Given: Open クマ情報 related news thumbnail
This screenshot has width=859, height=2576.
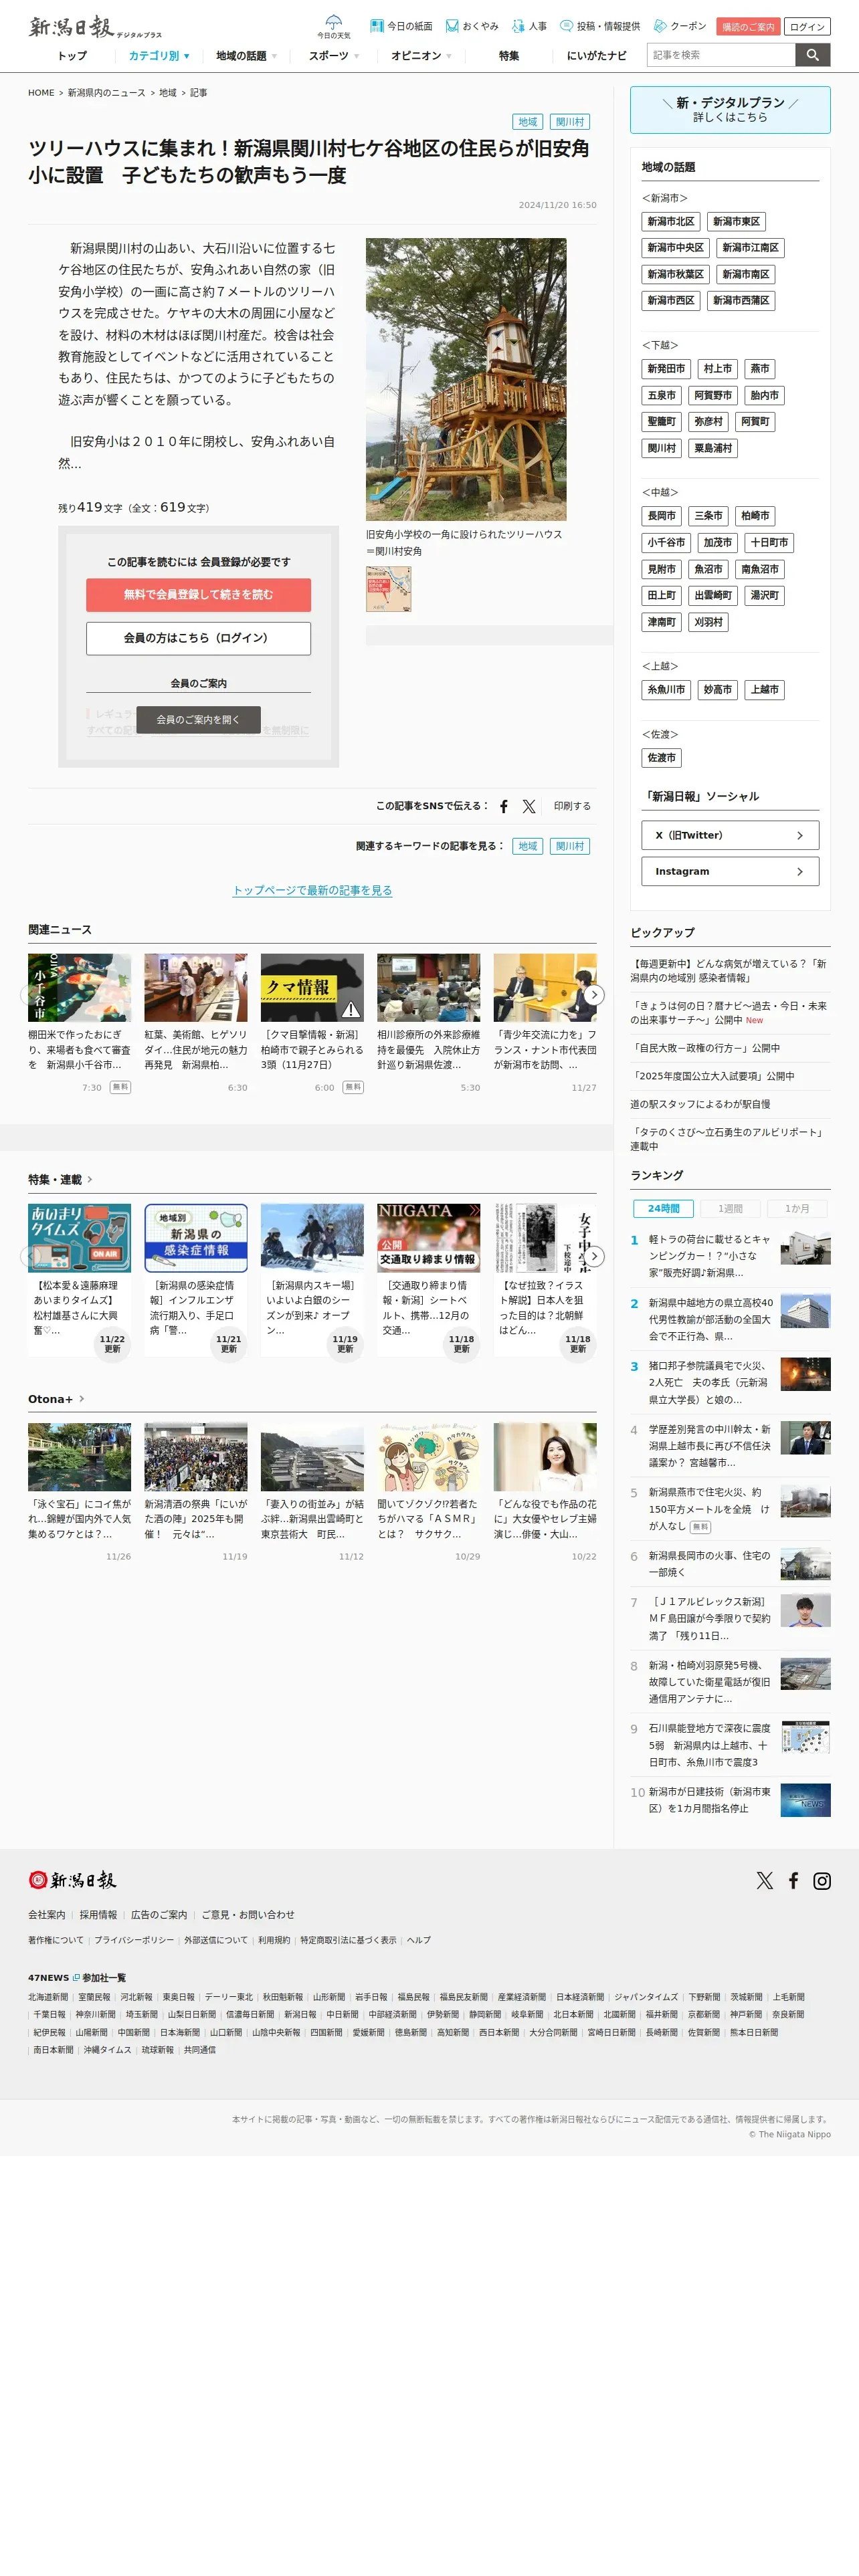Looking at the screenshot, I should 312,987.
